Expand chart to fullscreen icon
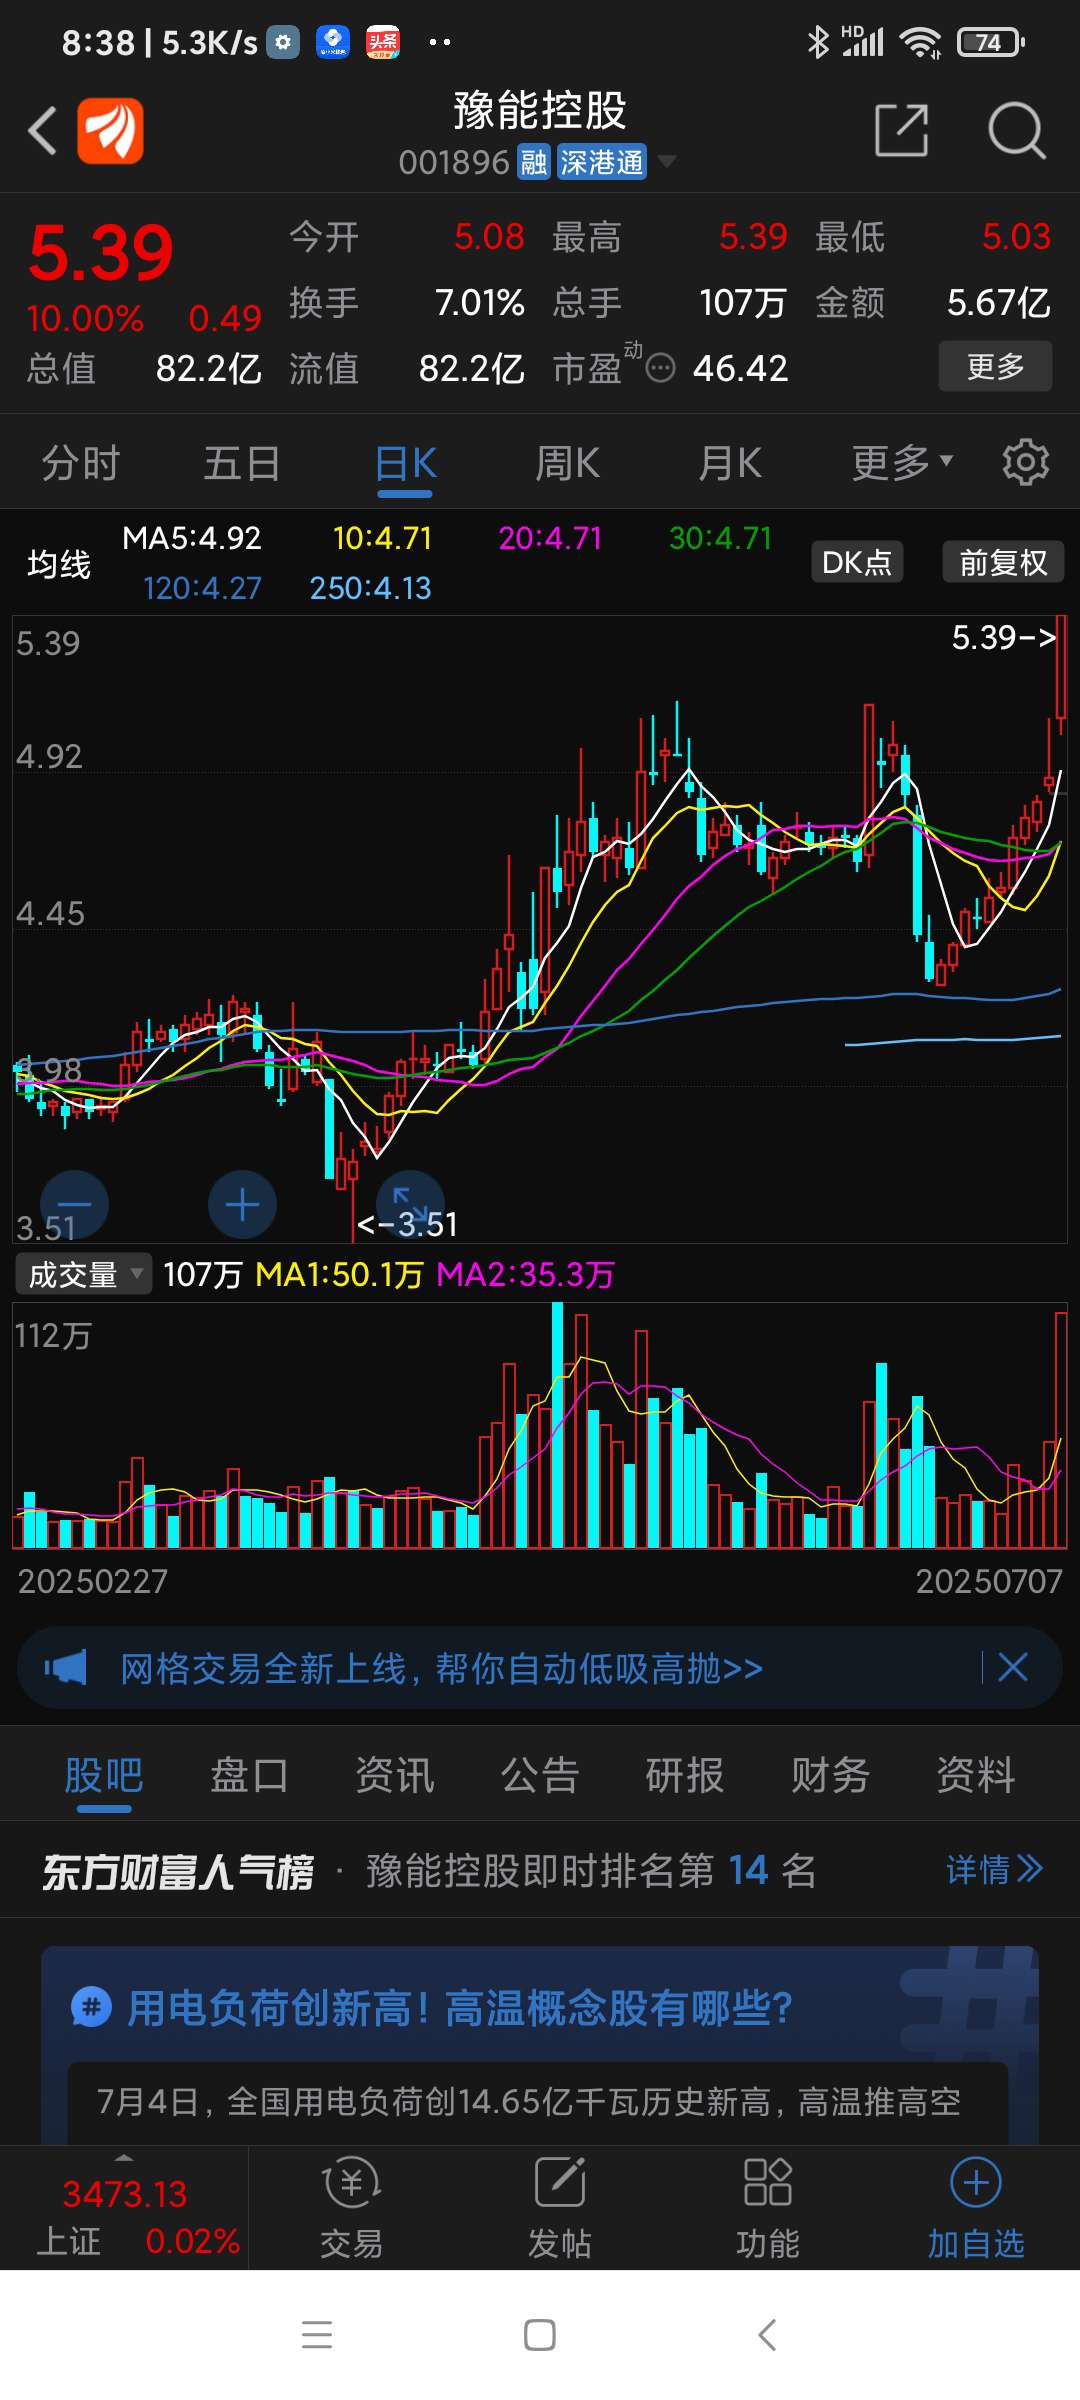The image size is (1080, 2400). (409, 1204)
